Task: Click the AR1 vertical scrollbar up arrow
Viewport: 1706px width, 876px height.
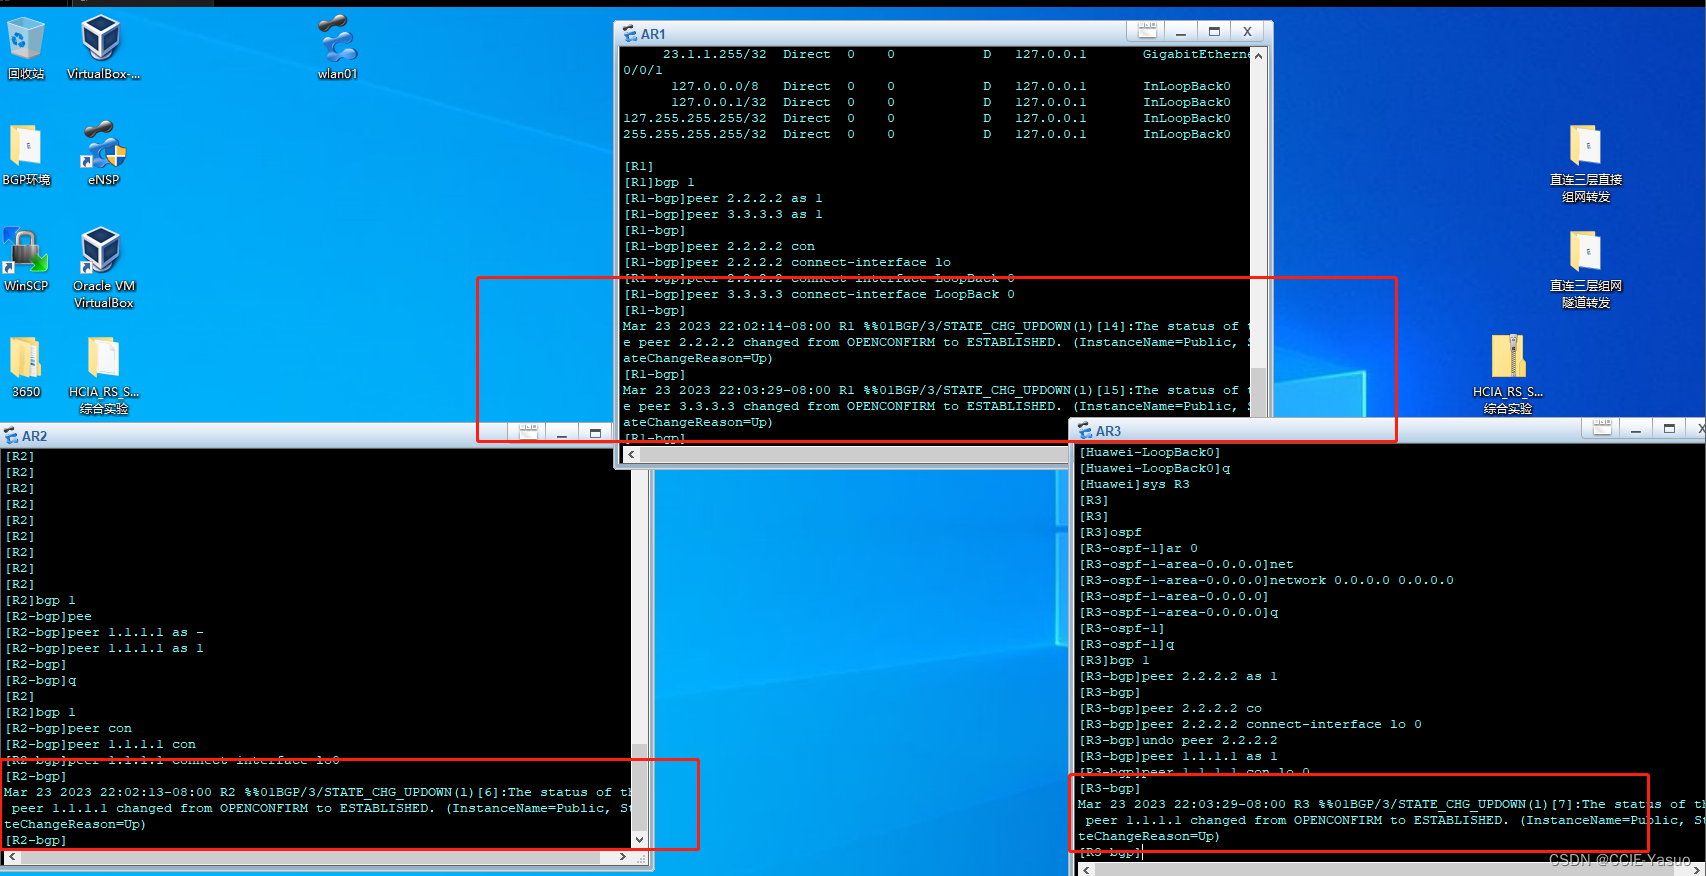Action: [1258, 56]
